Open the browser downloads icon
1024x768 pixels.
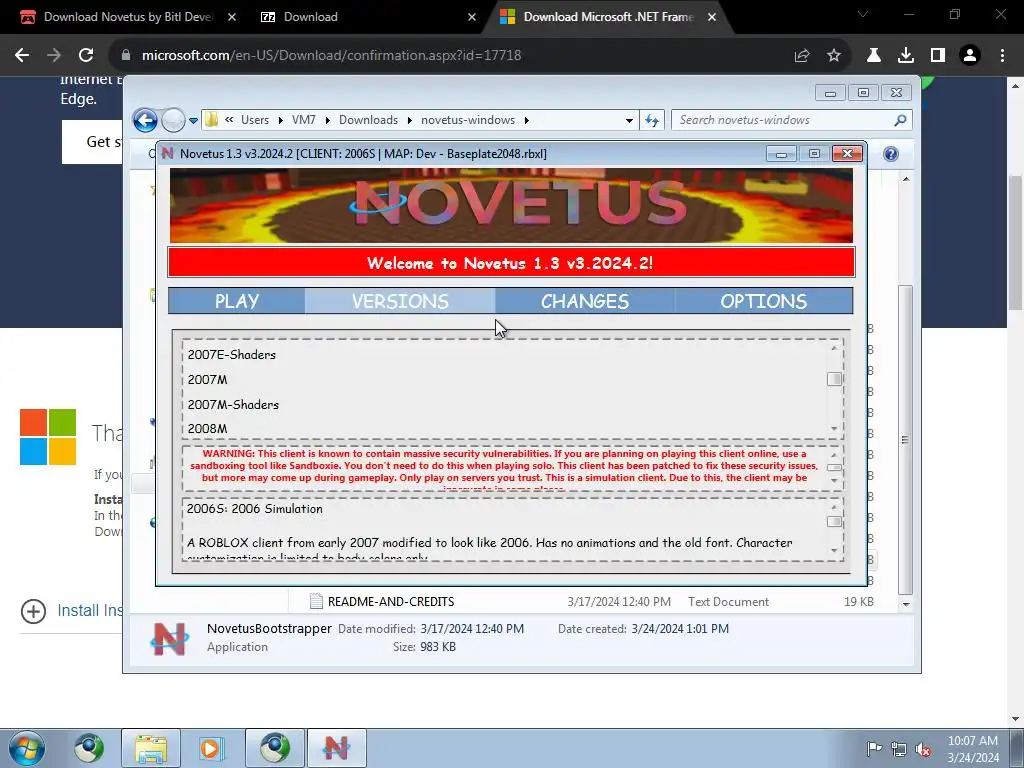[906, 56]
